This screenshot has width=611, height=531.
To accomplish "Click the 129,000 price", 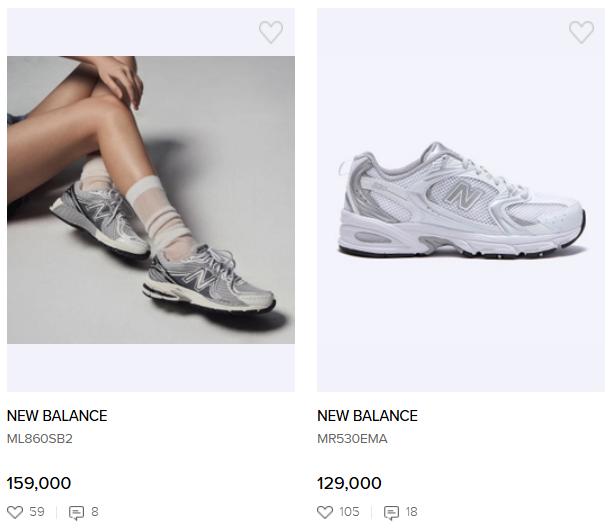I will (x=349, y=483).
